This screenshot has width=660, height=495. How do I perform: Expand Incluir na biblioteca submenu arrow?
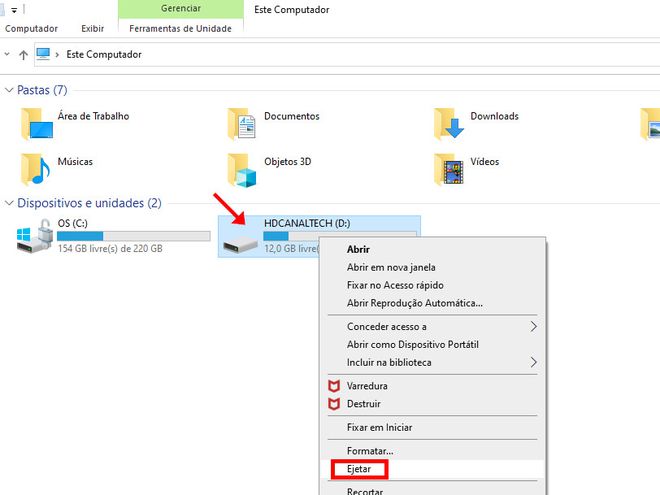click(533, 362)
